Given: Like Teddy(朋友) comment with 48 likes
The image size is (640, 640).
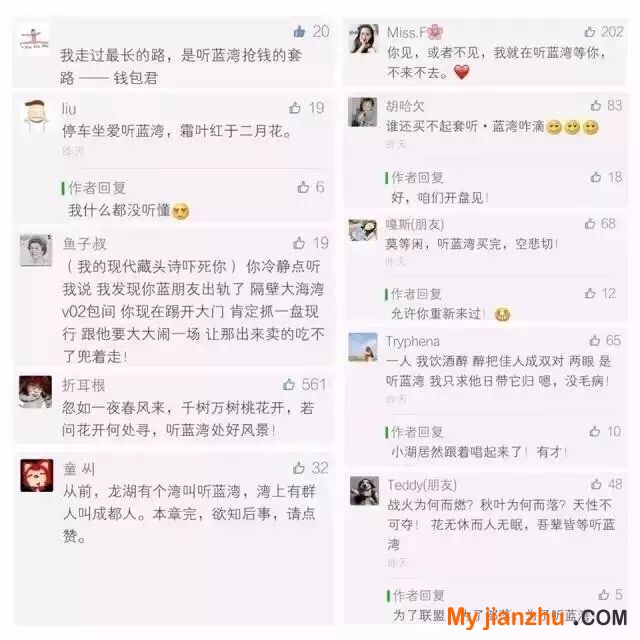Looking at the screenshot, I should click(x=596, y=484).
